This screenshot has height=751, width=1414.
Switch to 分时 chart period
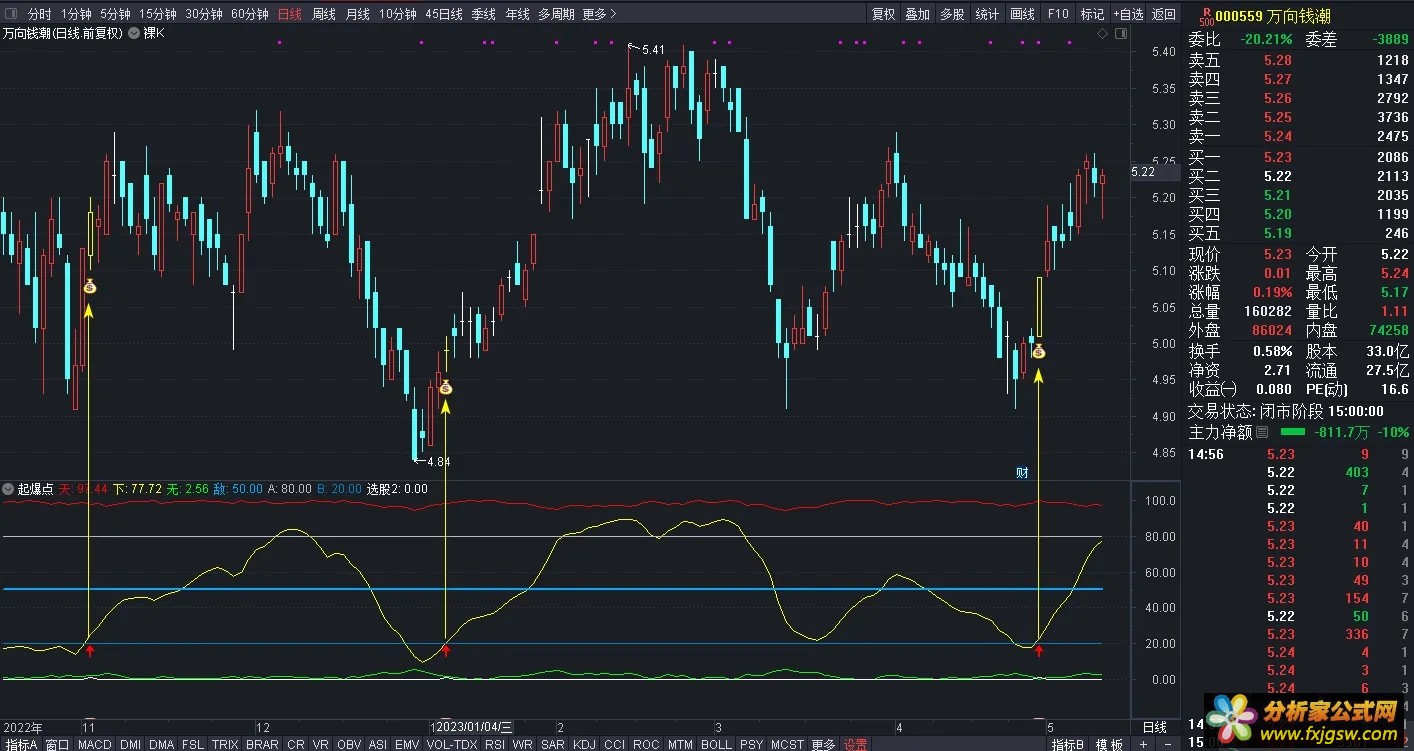[x=39, y=14]
